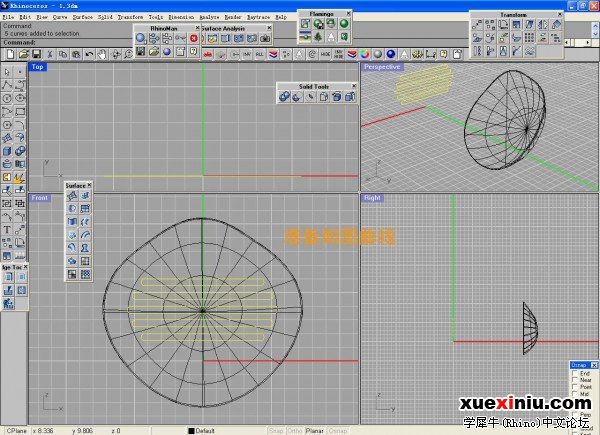Close the Solid Tools floating toolbar
600x435 pixels.
[354, 86]
